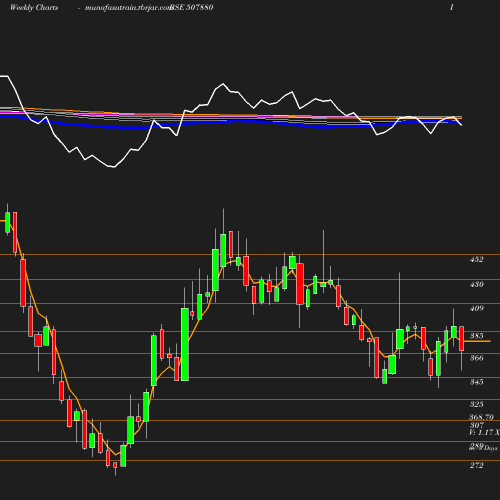Click the "452" price level label

477,259
